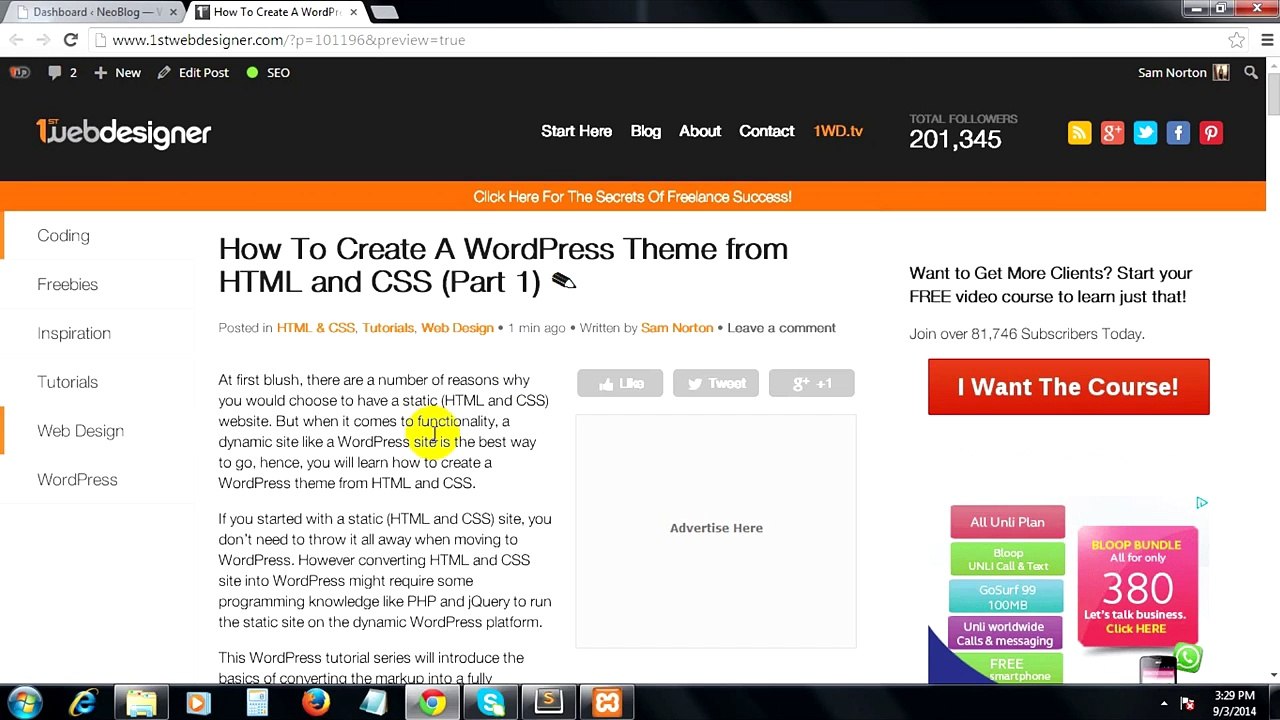Screen dimensions: 1280x720
Task: Open the Contact menu item
Action: [x=766, y=131]
